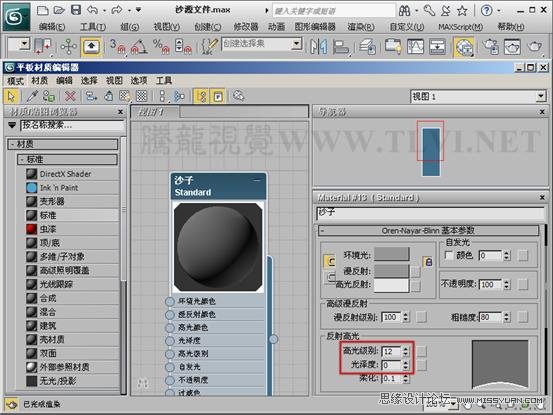Open the layer manager icon
Screen dimensions: 553x415
click(x=368, y=47)
